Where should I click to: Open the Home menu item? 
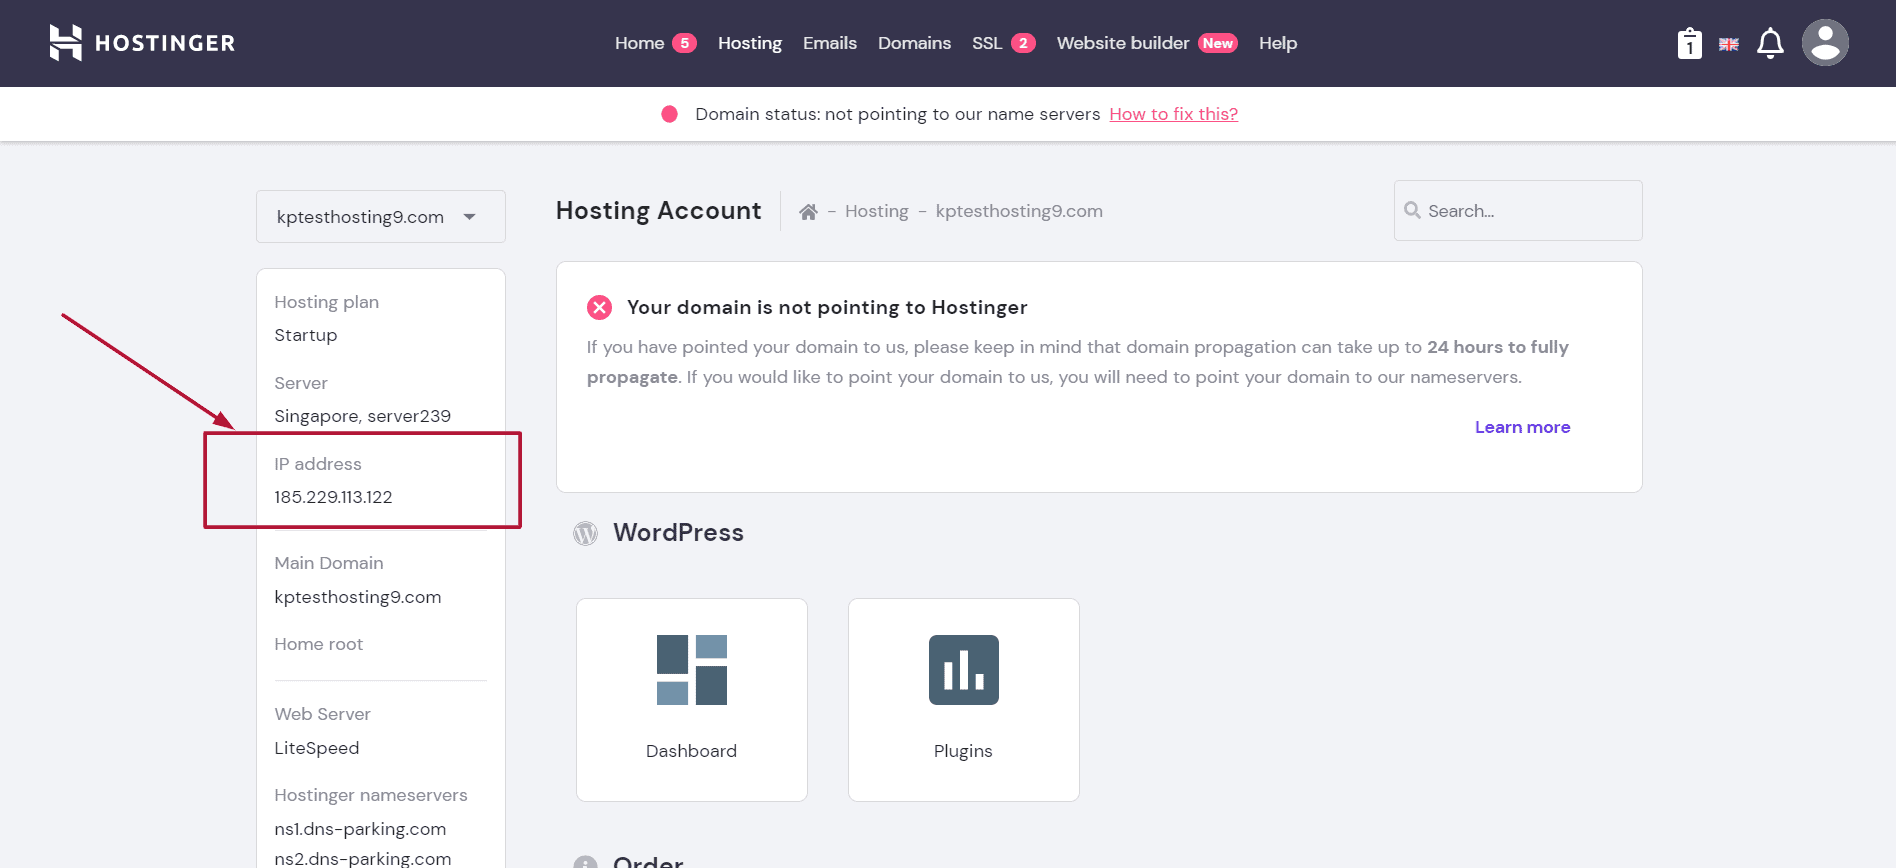[x=640, y=43]
